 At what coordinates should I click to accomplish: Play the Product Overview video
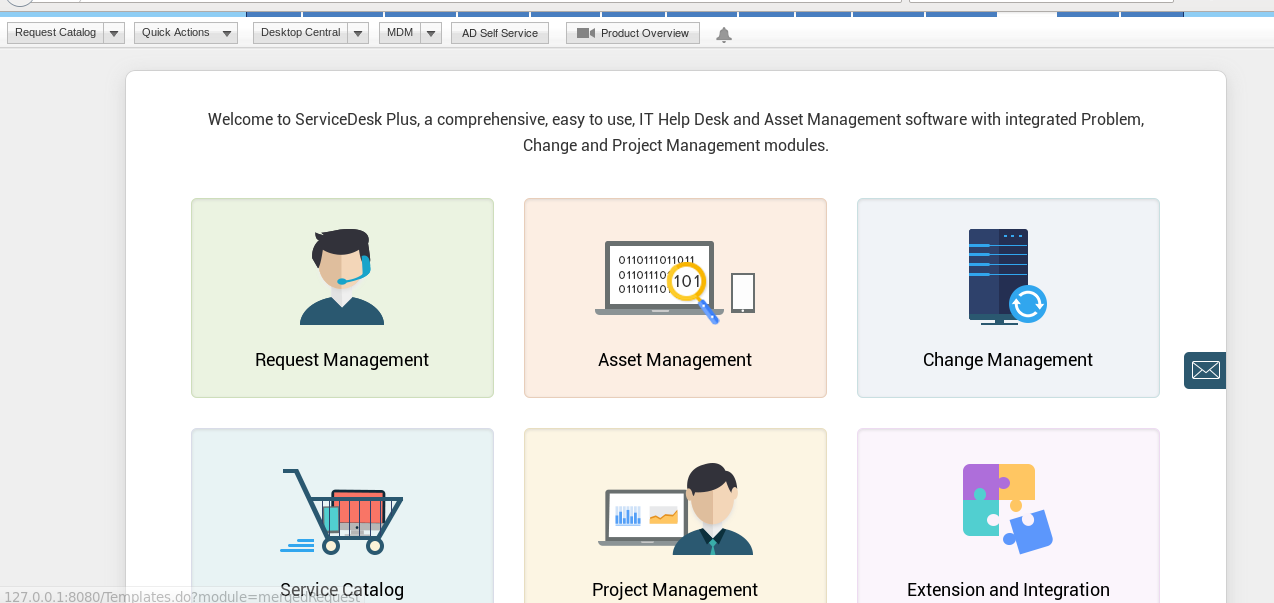[633, 33]
